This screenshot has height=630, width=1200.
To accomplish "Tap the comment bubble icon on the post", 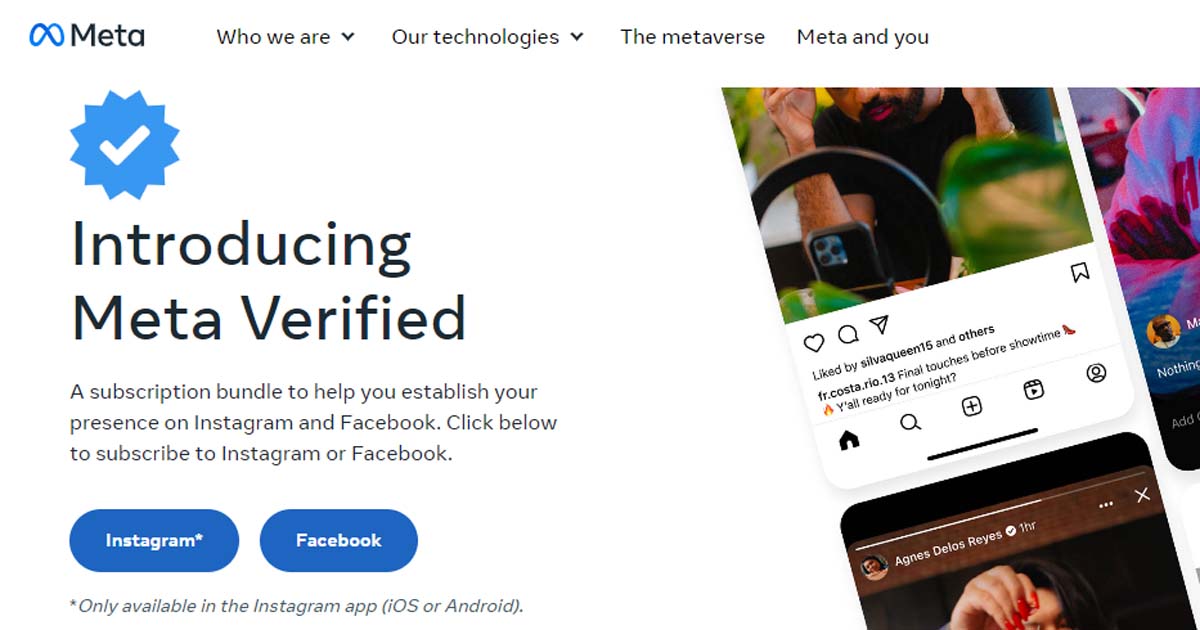I will [x=847, y=334].
